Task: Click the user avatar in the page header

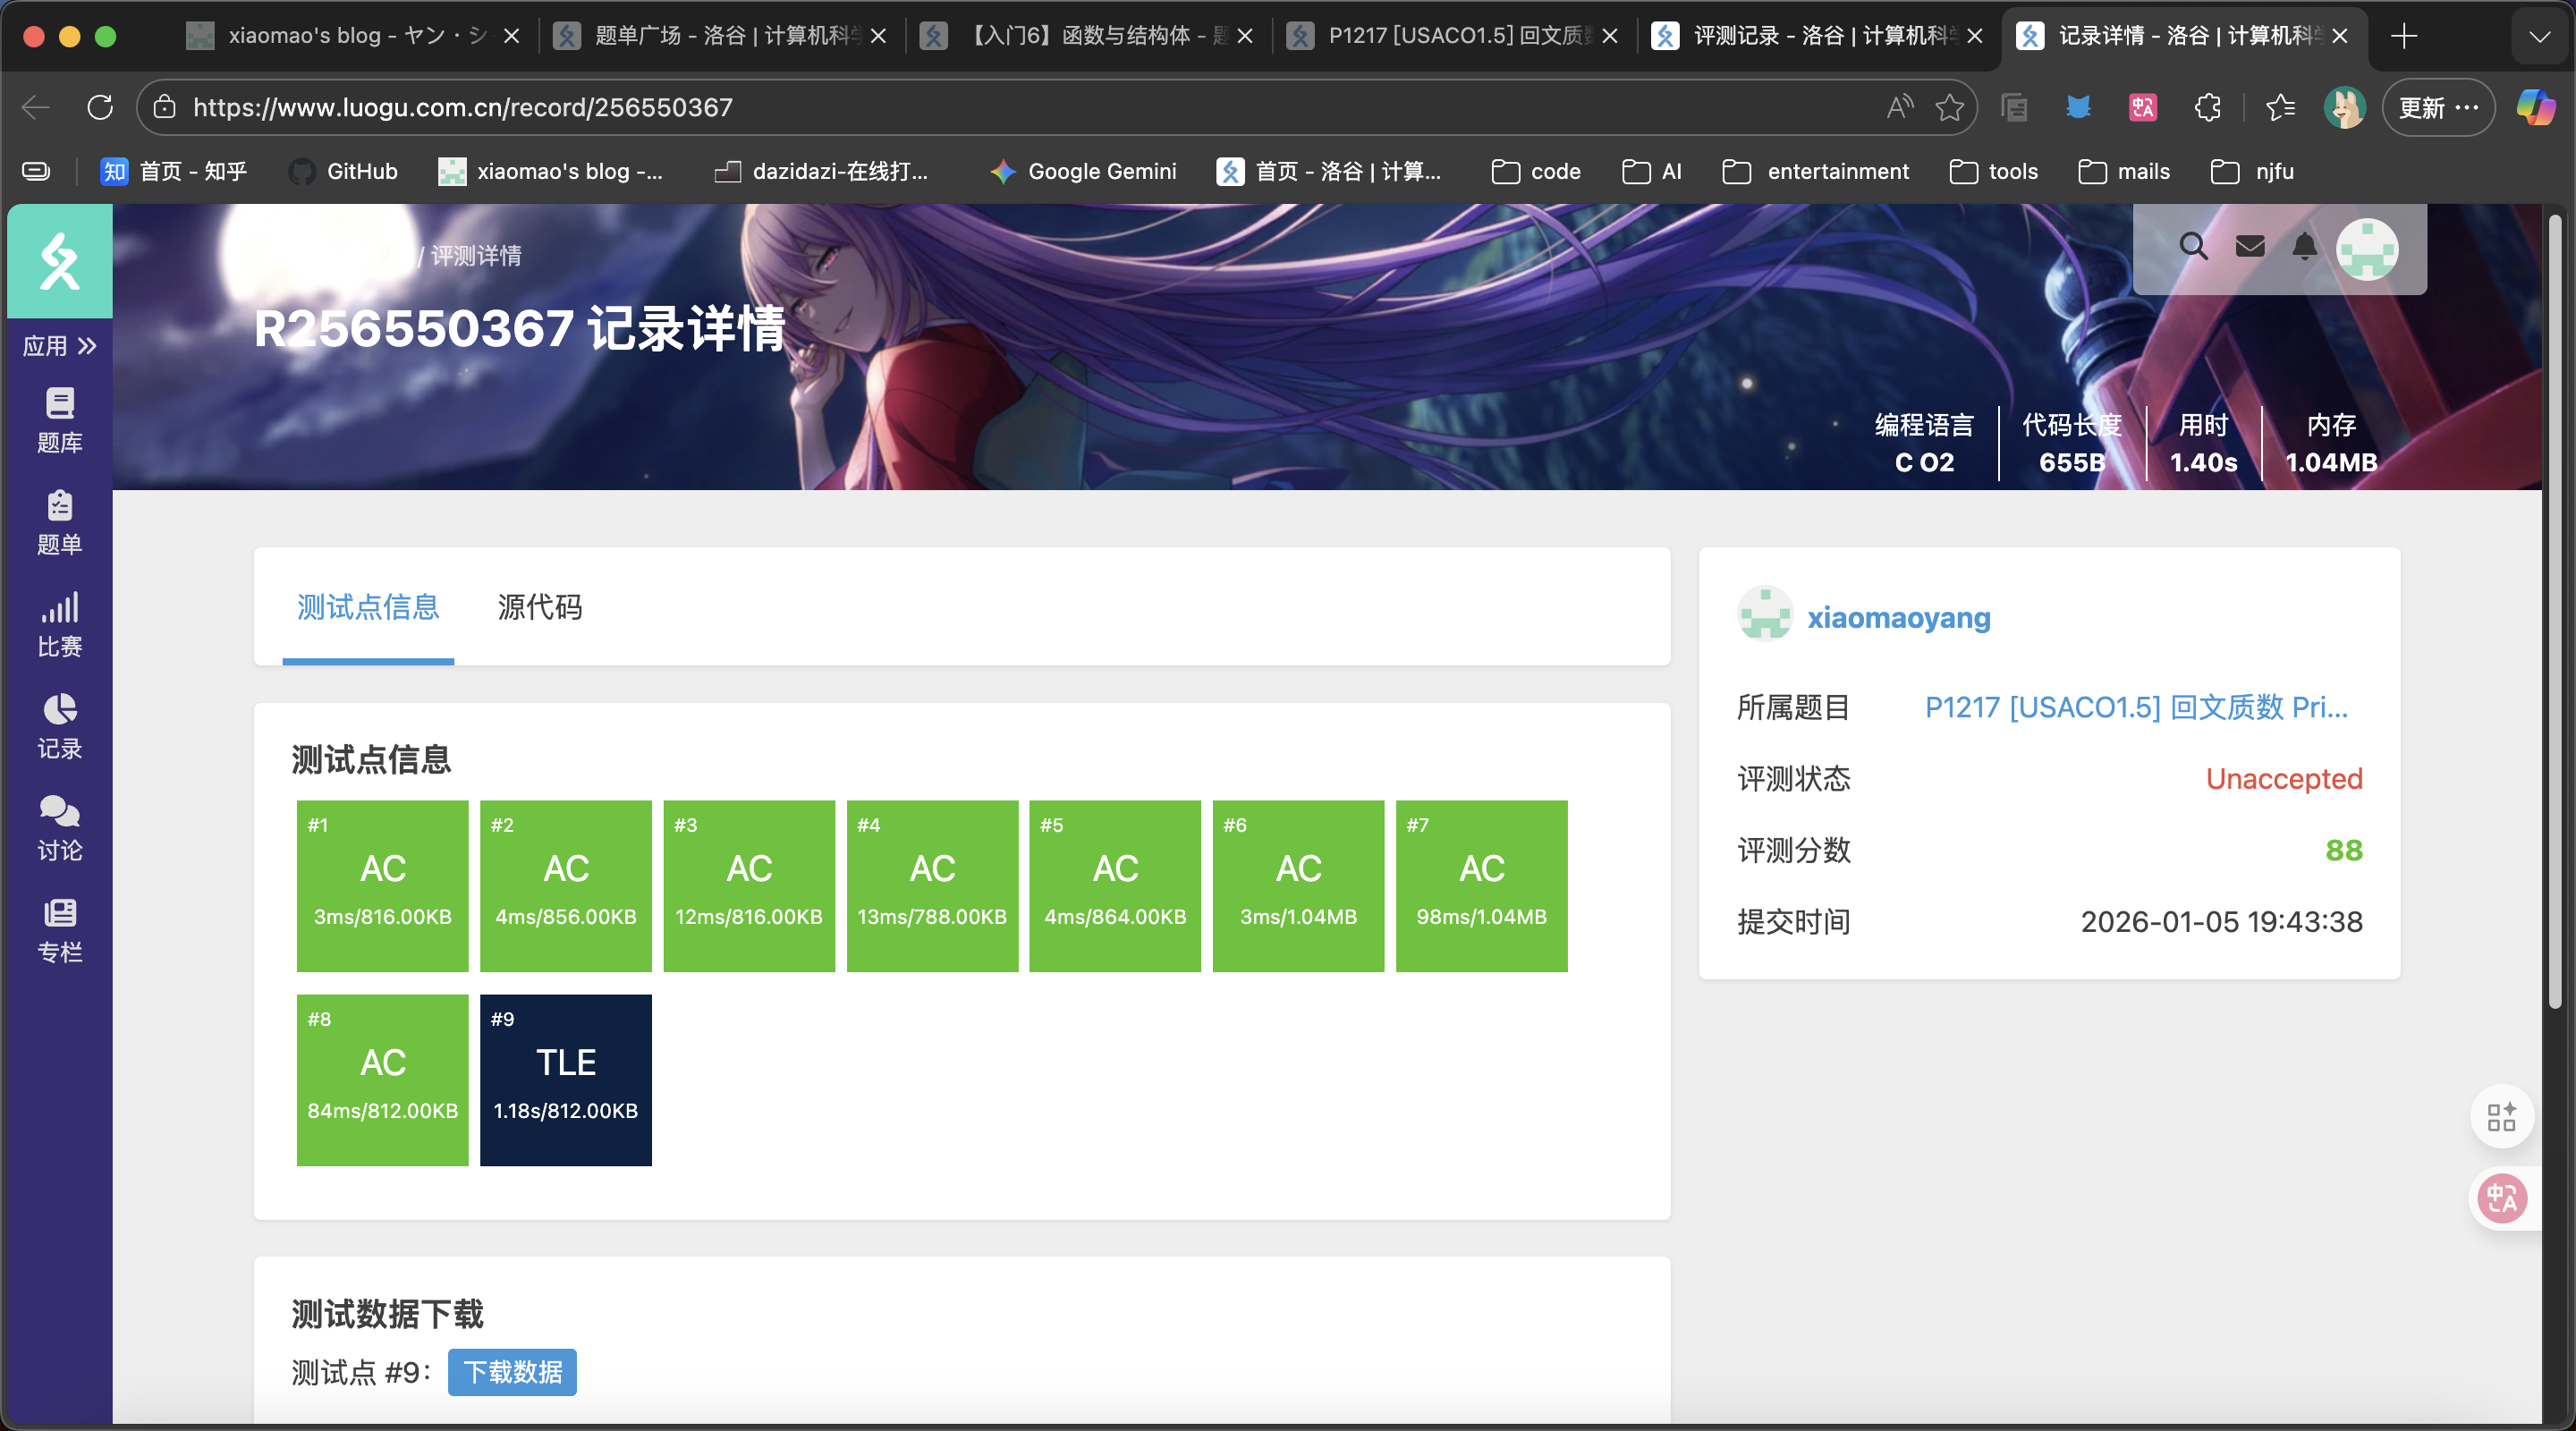Action: tap(2367, 249)
